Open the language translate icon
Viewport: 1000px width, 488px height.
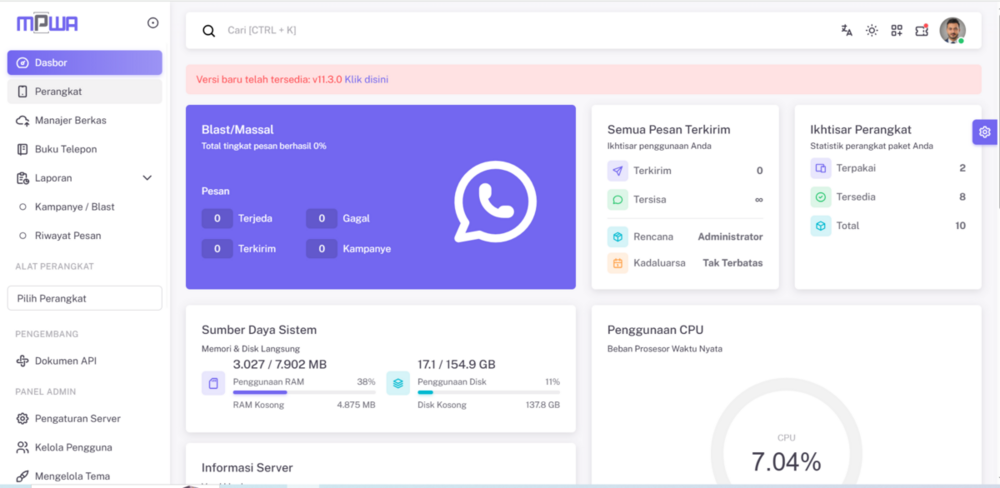click(x=847, y=30)
